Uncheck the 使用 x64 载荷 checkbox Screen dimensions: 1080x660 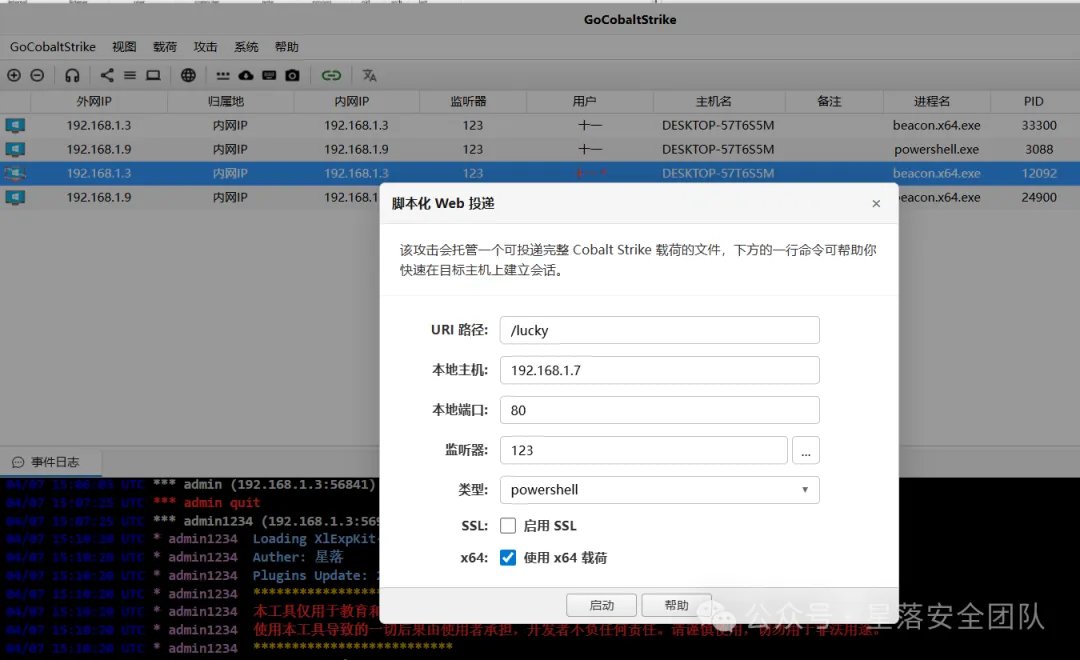[508, 557]
